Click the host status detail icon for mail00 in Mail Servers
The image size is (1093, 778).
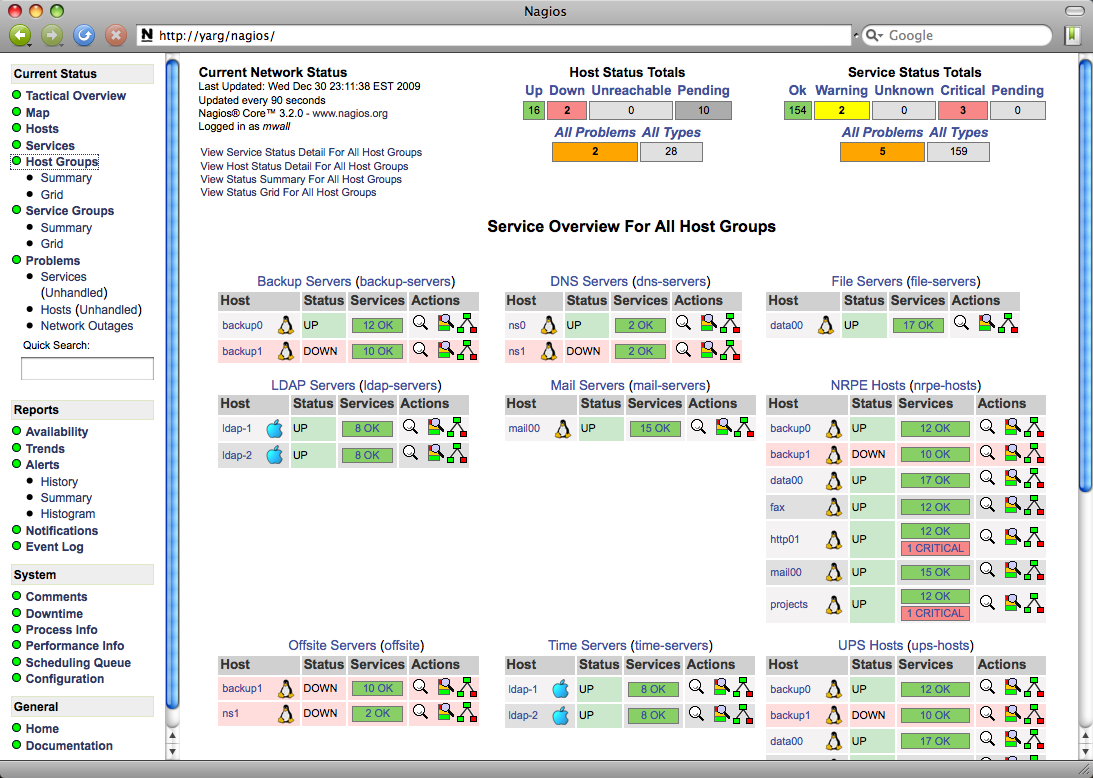point(723,427)
